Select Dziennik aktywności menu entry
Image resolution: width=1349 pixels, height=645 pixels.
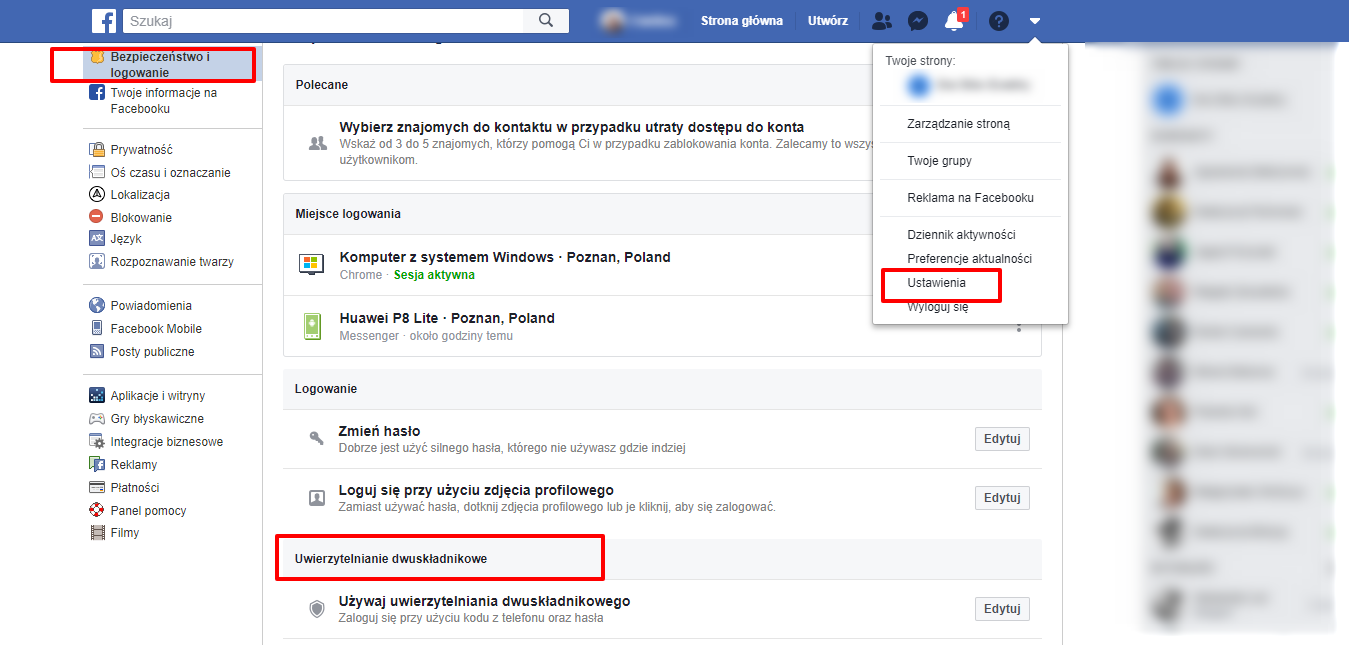(x=961, y=235)
